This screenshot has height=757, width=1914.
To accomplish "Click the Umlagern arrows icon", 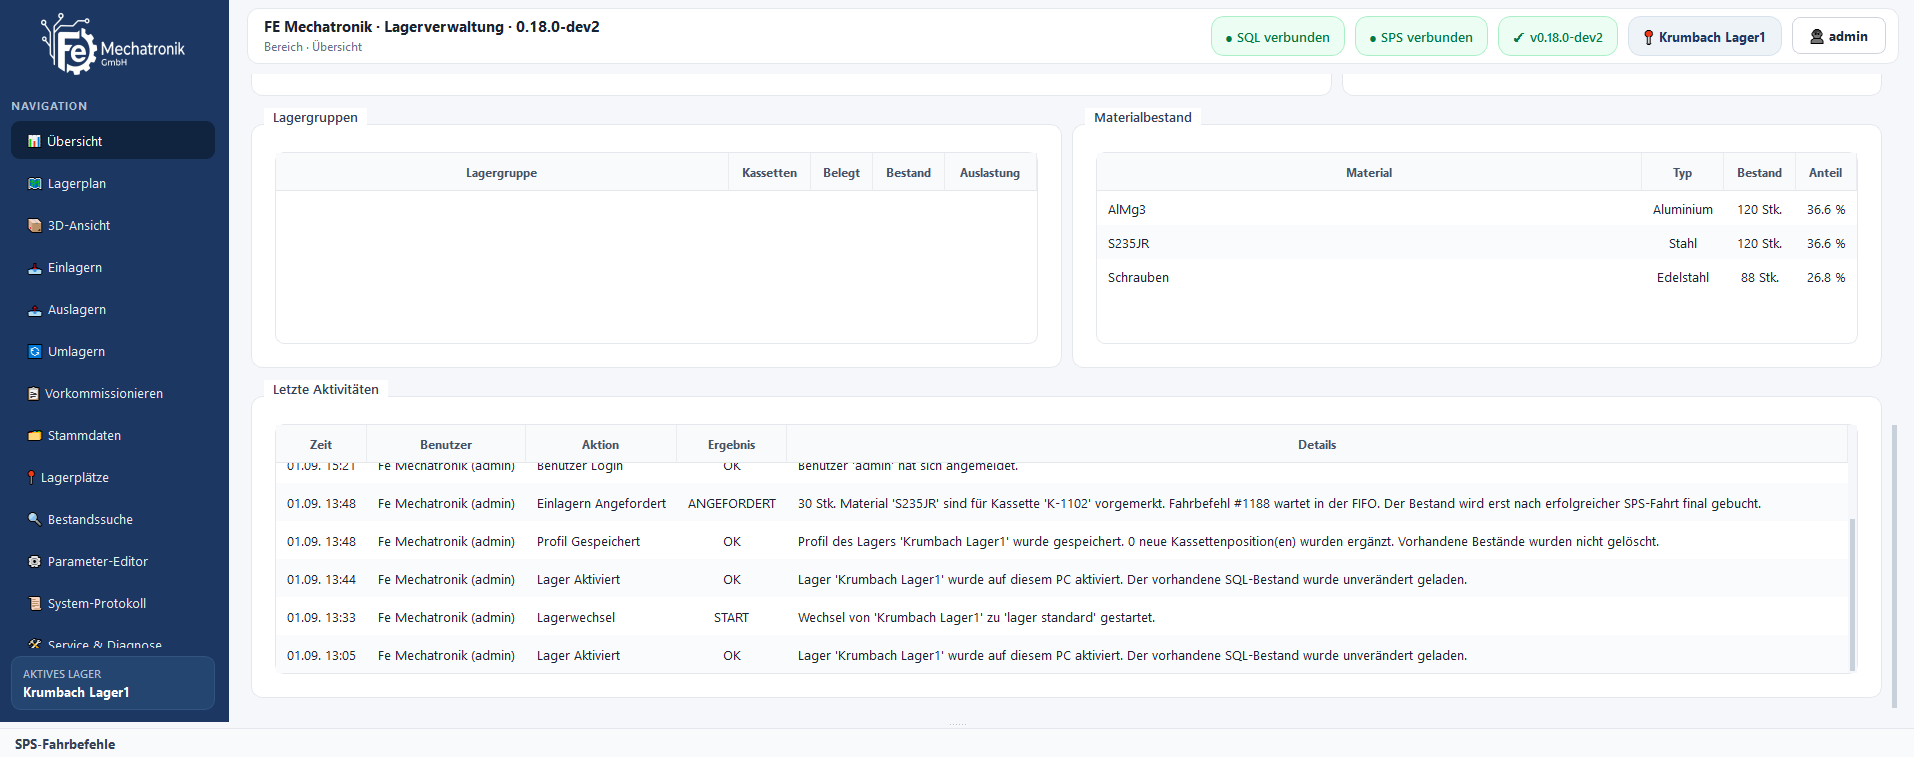I will point(35,352).
